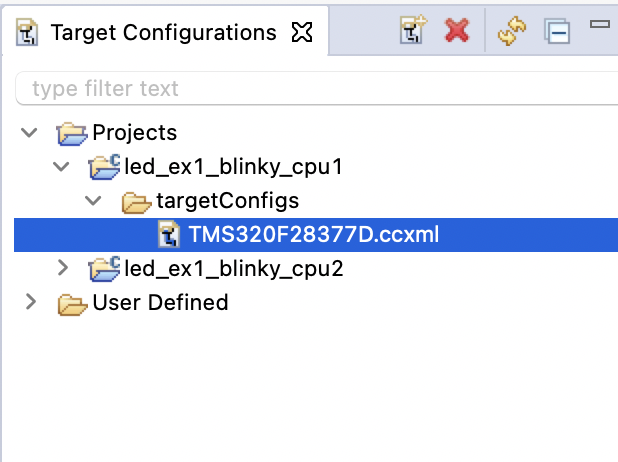Refresh the target configurations list
The width and height of the screenshot is (618, 462).
512,31
